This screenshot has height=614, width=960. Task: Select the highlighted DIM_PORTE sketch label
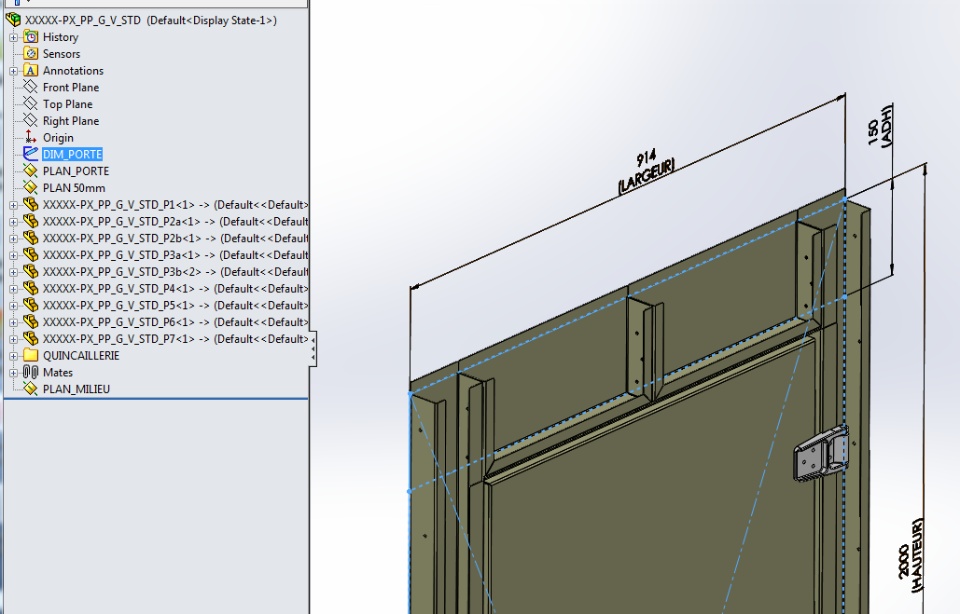pyautogui.click(x=72, y=154)
